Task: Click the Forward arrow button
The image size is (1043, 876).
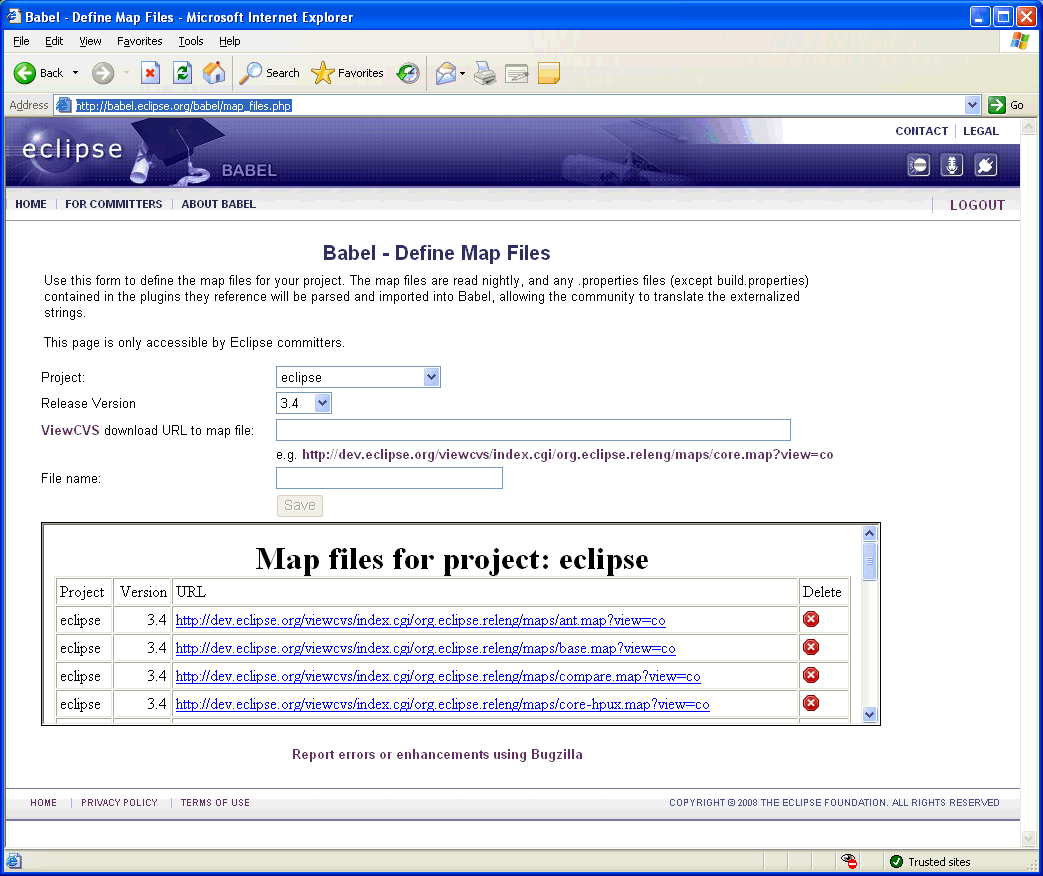Action: click(102, 73)
